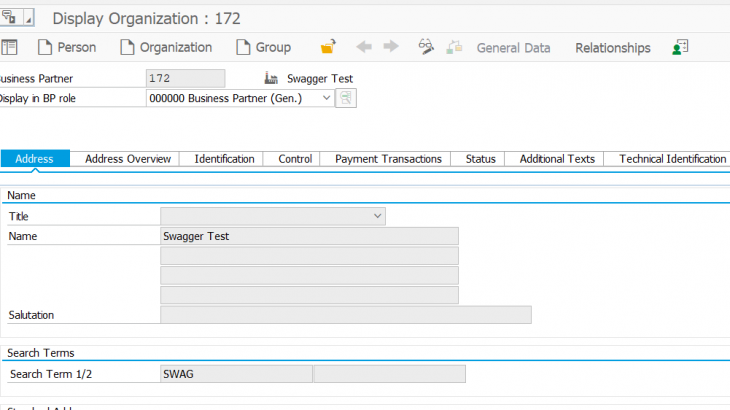
Task: Create a new Person business partner
Action: coord(67,47)
